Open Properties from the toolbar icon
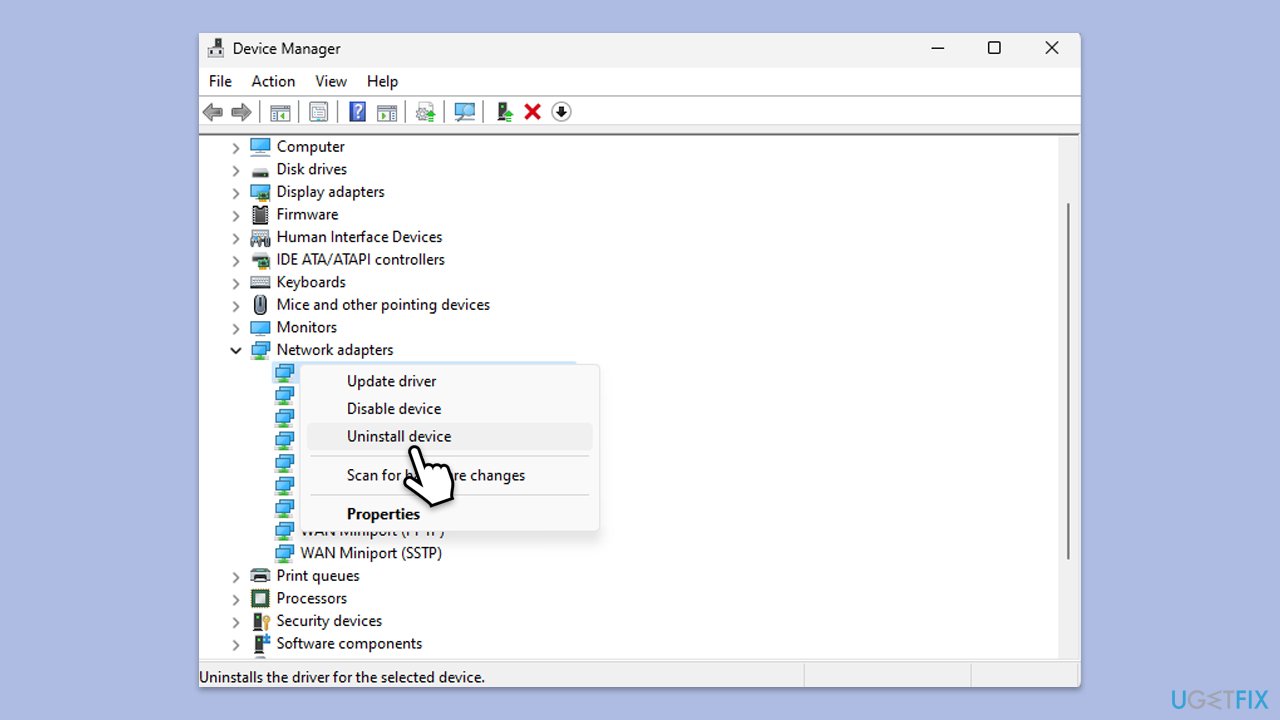The image size is (1280, 720). tap(319, 112)
